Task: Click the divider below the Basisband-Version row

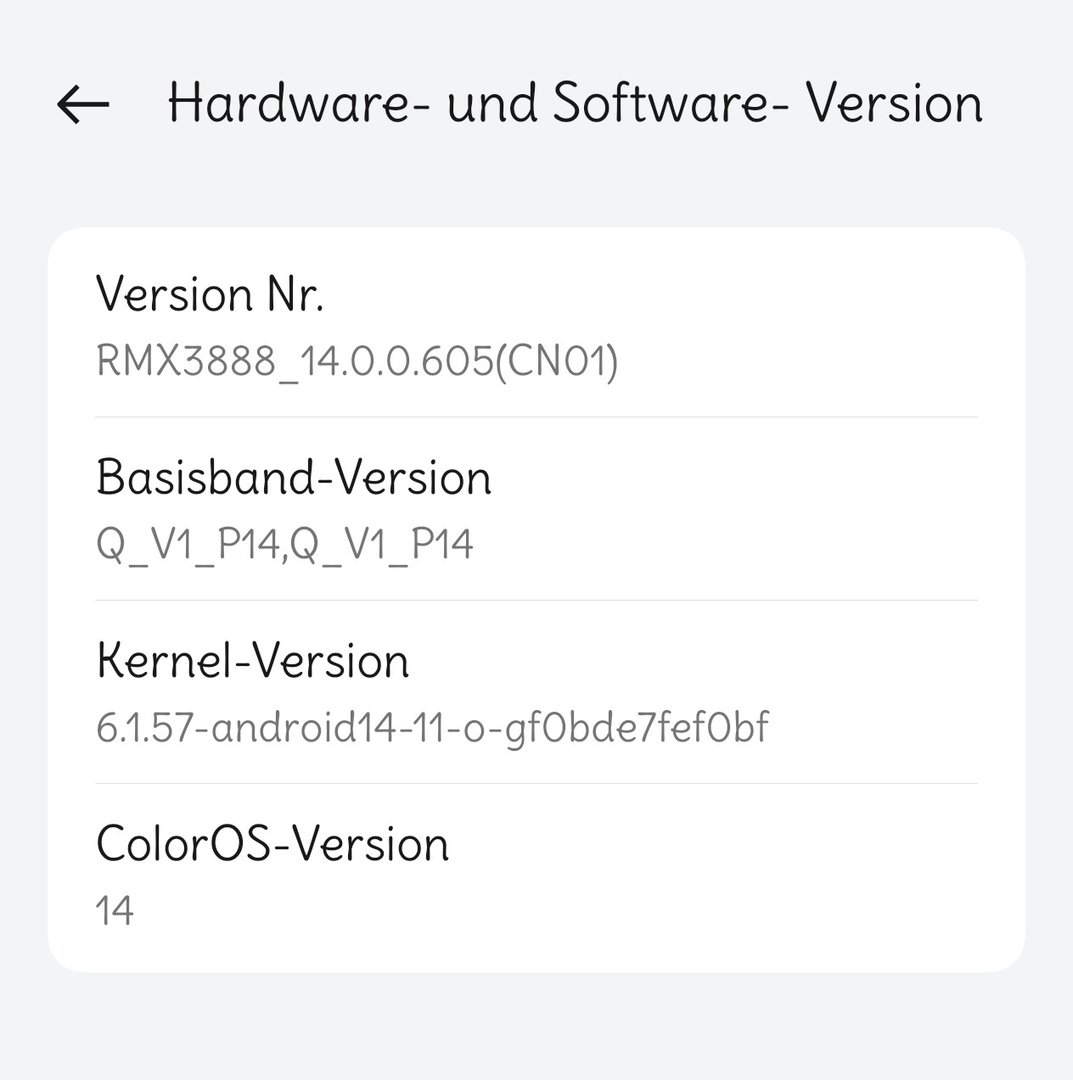Action: (536, 600)
